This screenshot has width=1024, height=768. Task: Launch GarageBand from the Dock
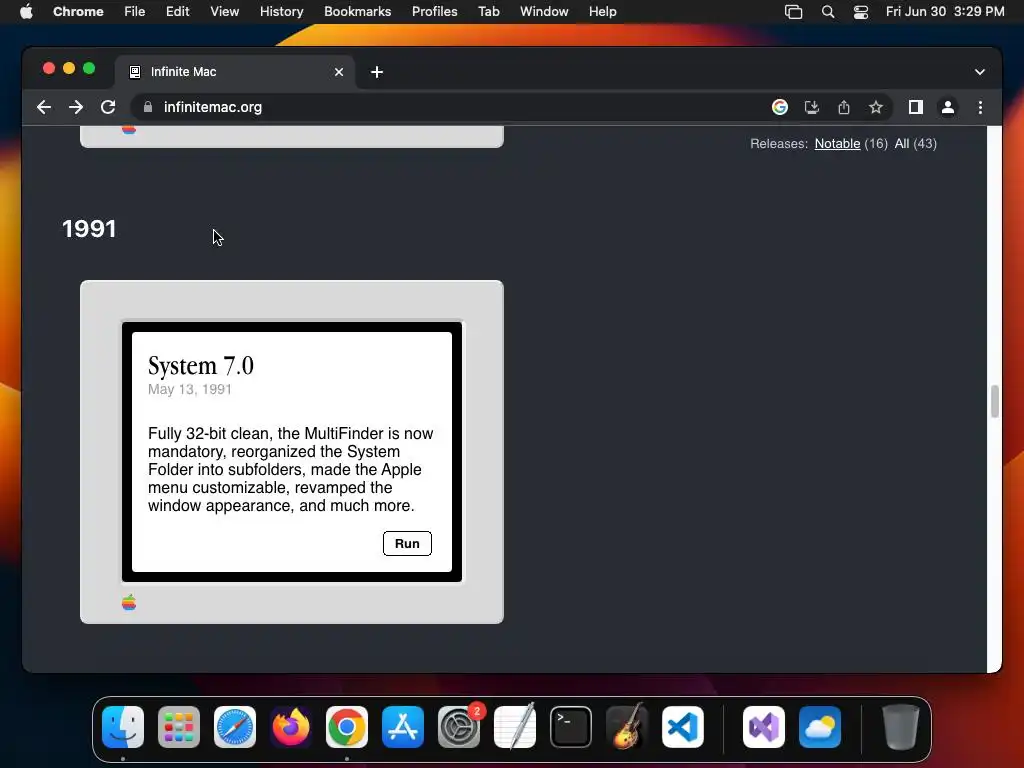tap(627, 727)
